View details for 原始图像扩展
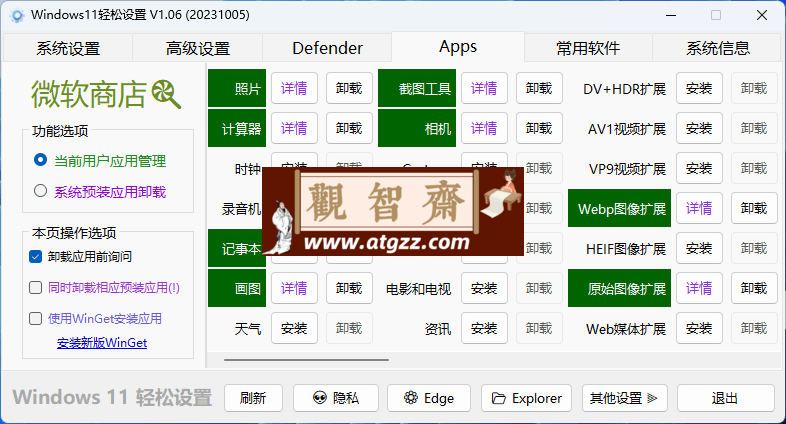 tap(699, 288)
